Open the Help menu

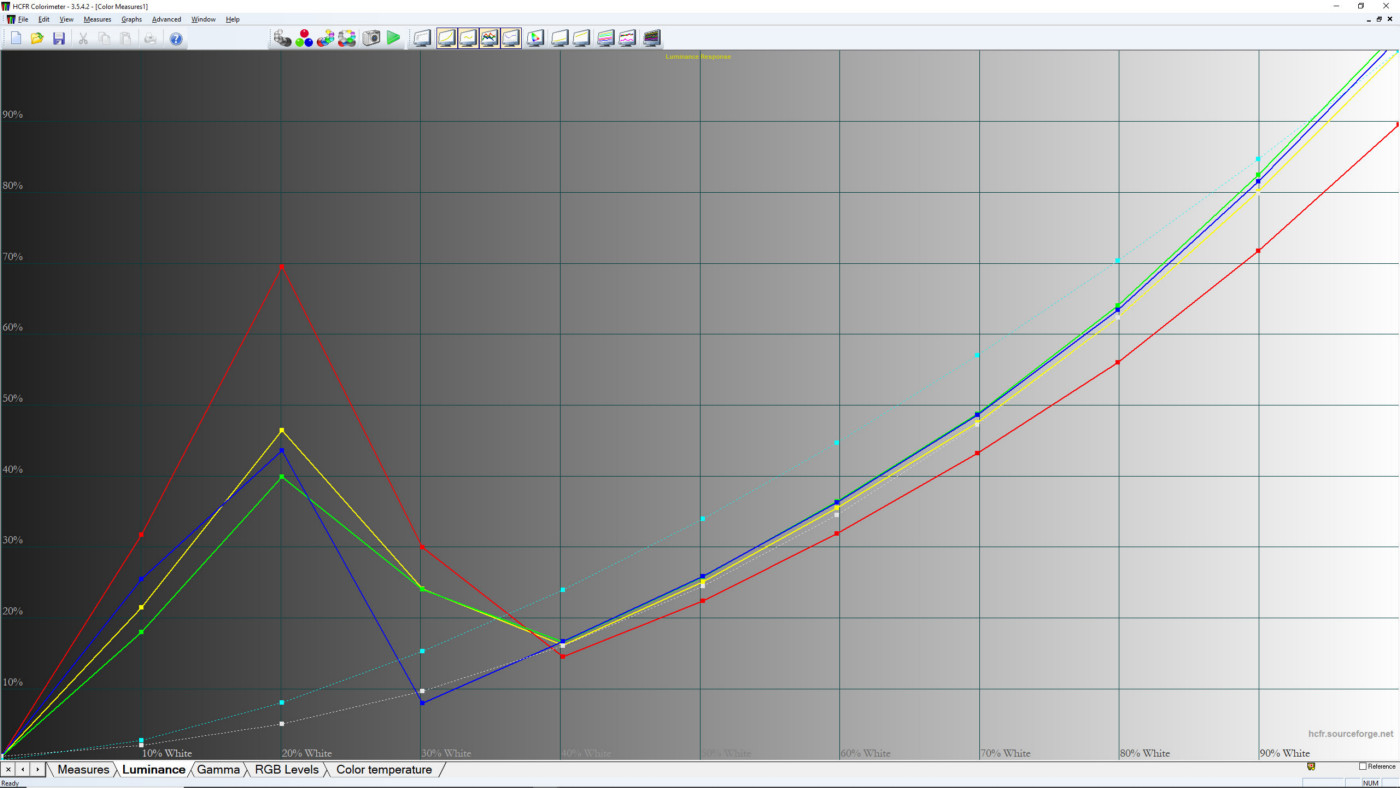point(233,19)
